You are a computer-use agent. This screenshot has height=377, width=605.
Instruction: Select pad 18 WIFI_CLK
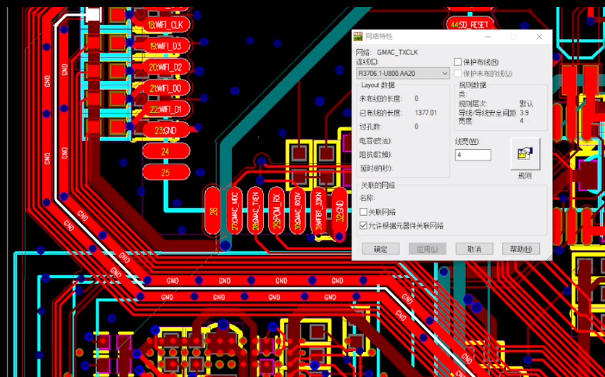click(166, 25)
